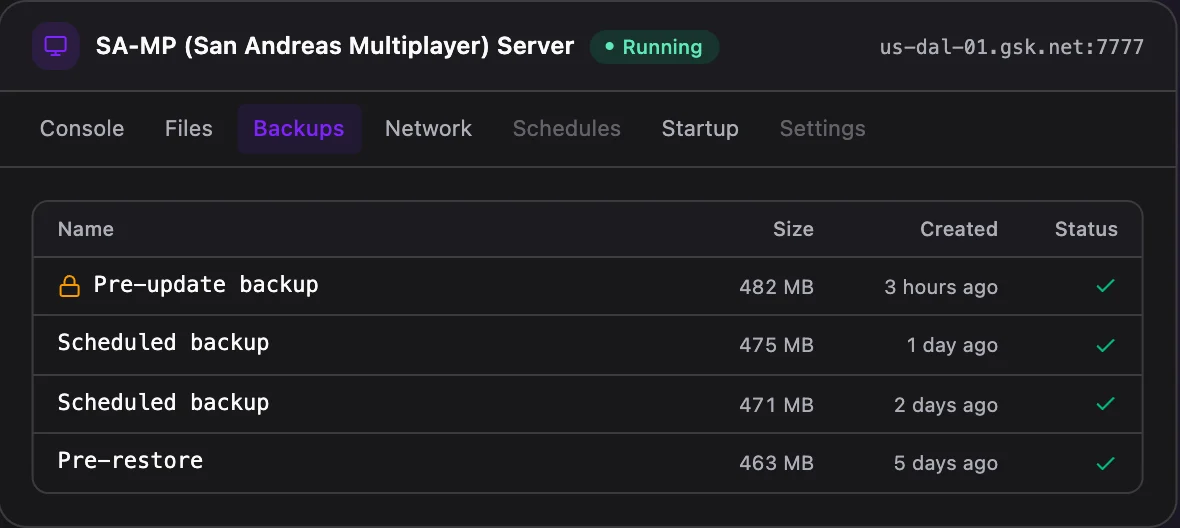
Task: Click the purple server monitor icon
Action: coord(56,46)
